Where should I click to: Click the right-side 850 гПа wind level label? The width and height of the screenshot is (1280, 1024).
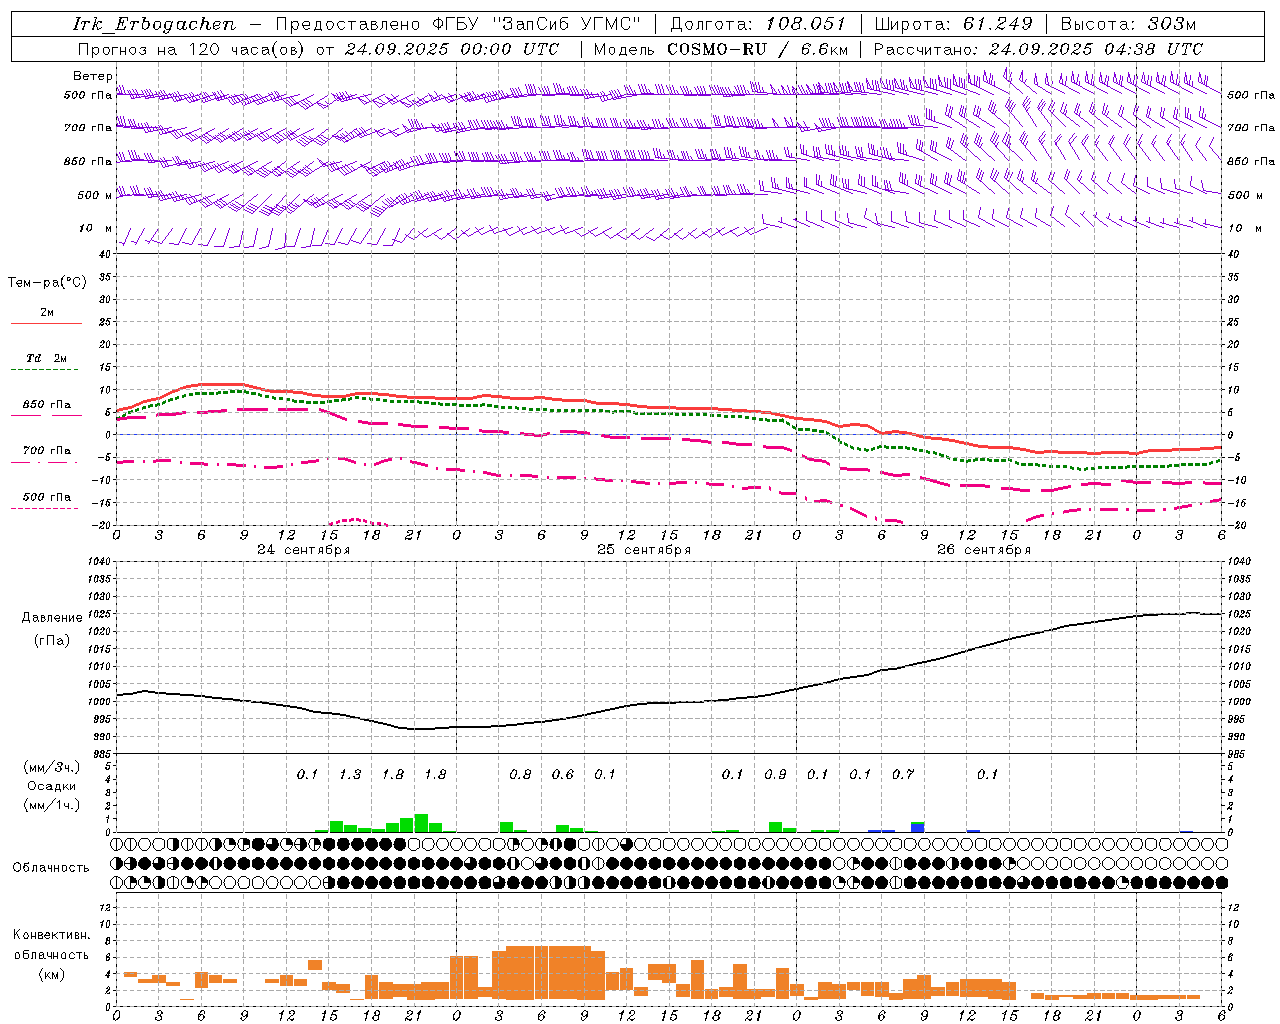click(1251, 161)
